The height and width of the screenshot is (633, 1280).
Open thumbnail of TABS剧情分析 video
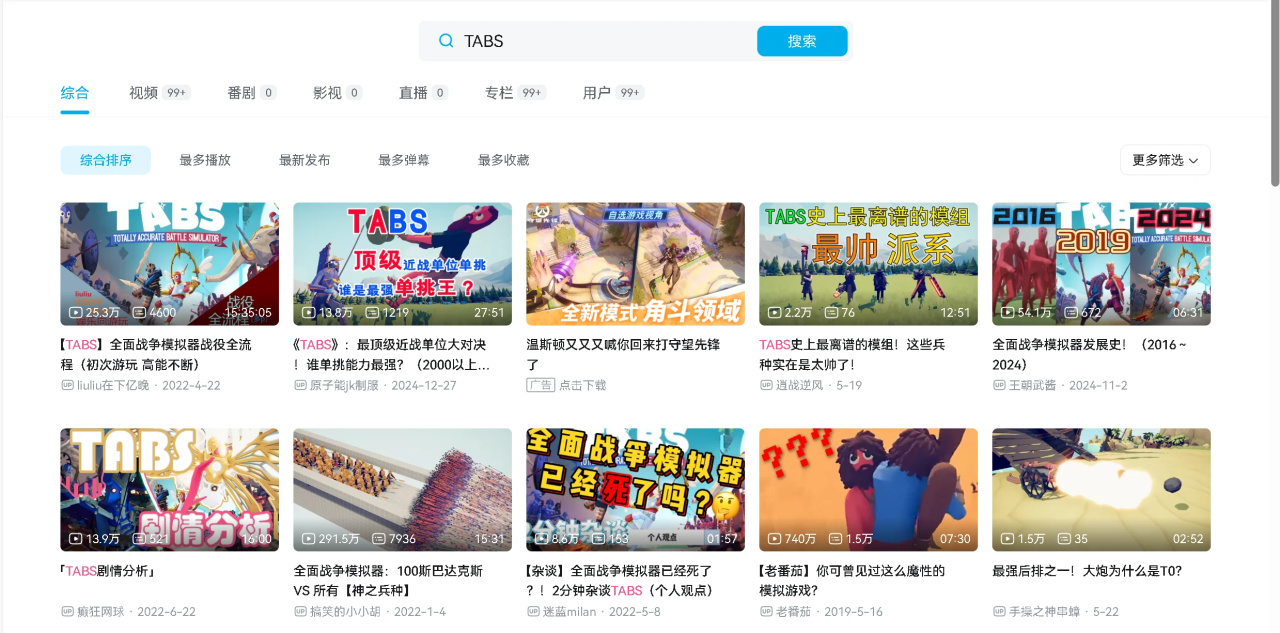170,490
